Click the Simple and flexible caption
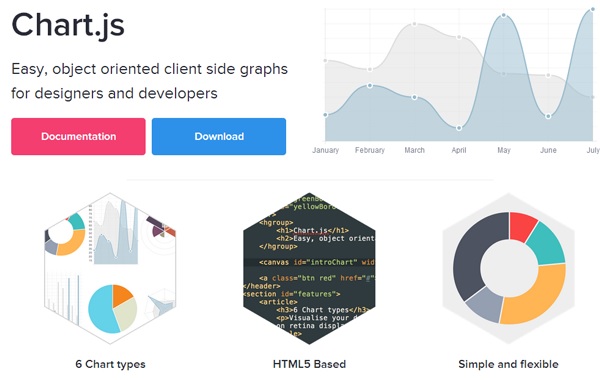The width and height of the screenshot is (600, 380). [508, 364]
